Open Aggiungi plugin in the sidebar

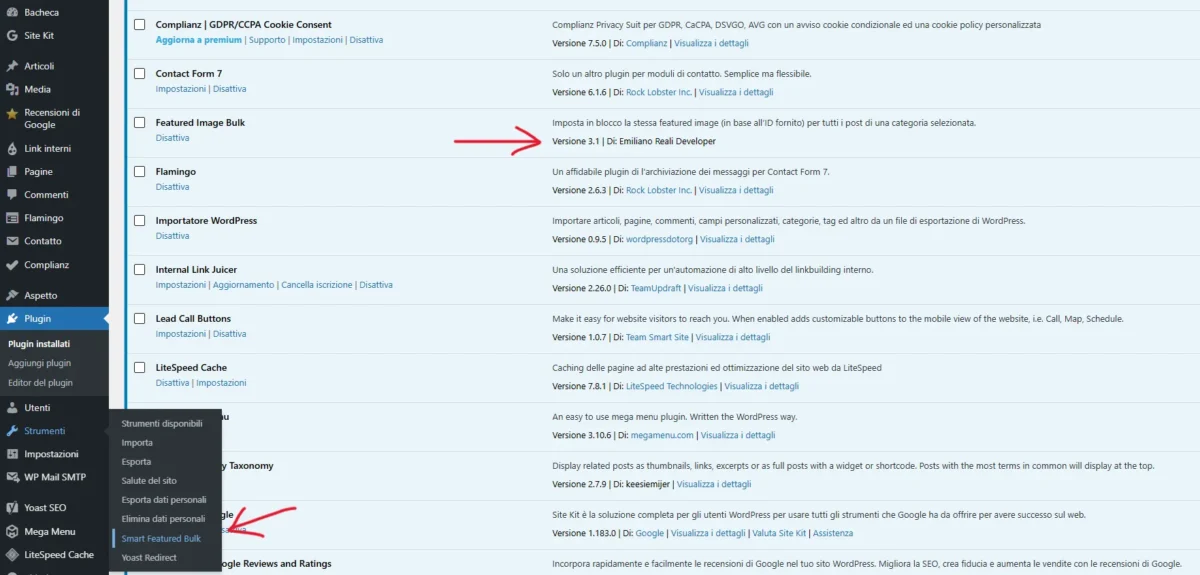point(39,363)
